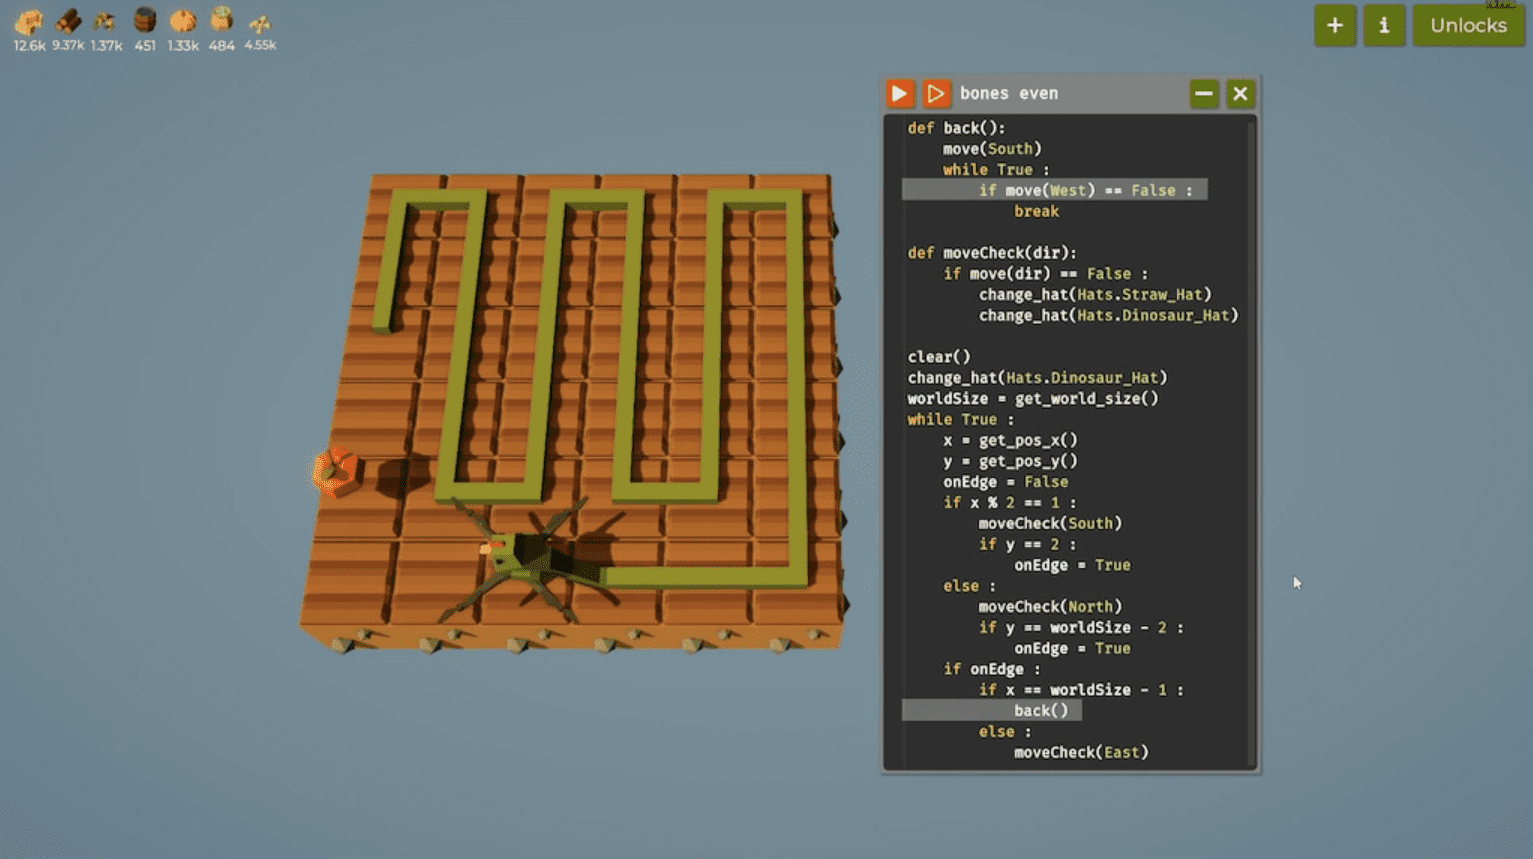Minimize the bones even code window
Screen dimensions: 1533x859
[x=1203, y=93]
